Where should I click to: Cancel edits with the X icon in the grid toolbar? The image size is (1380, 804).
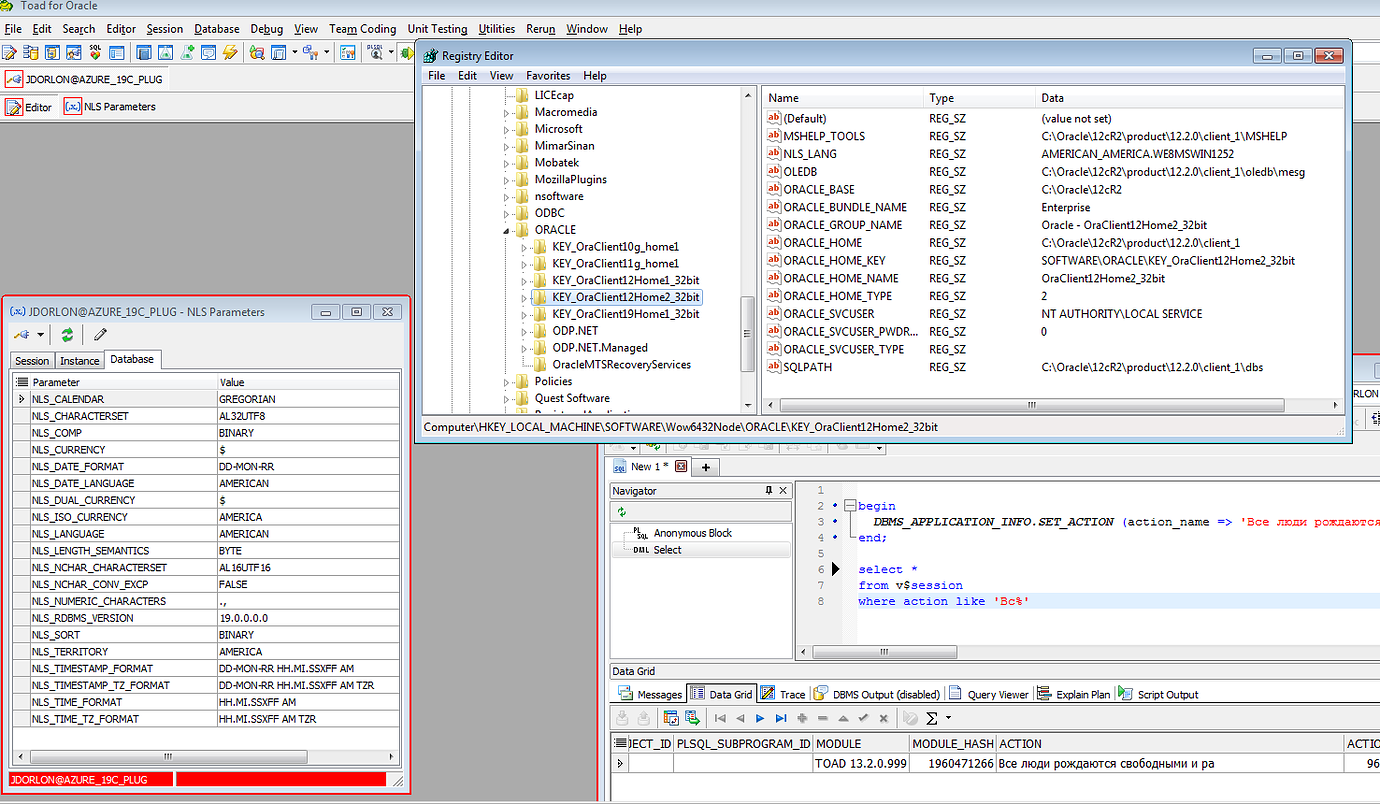[x=882, y=718]
